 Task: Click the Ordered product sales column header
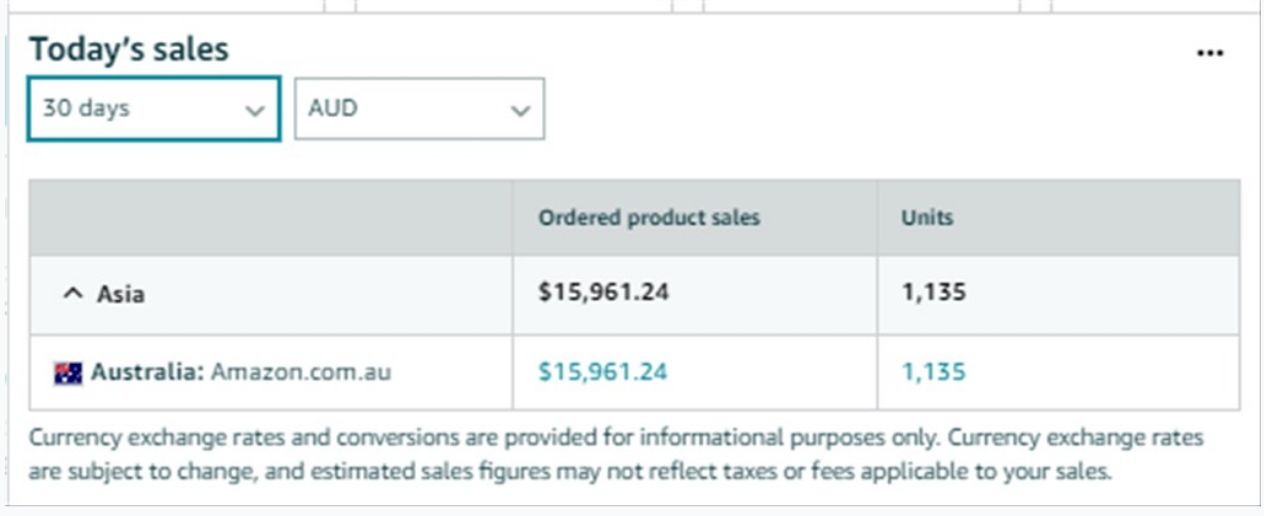pos(649,218)
